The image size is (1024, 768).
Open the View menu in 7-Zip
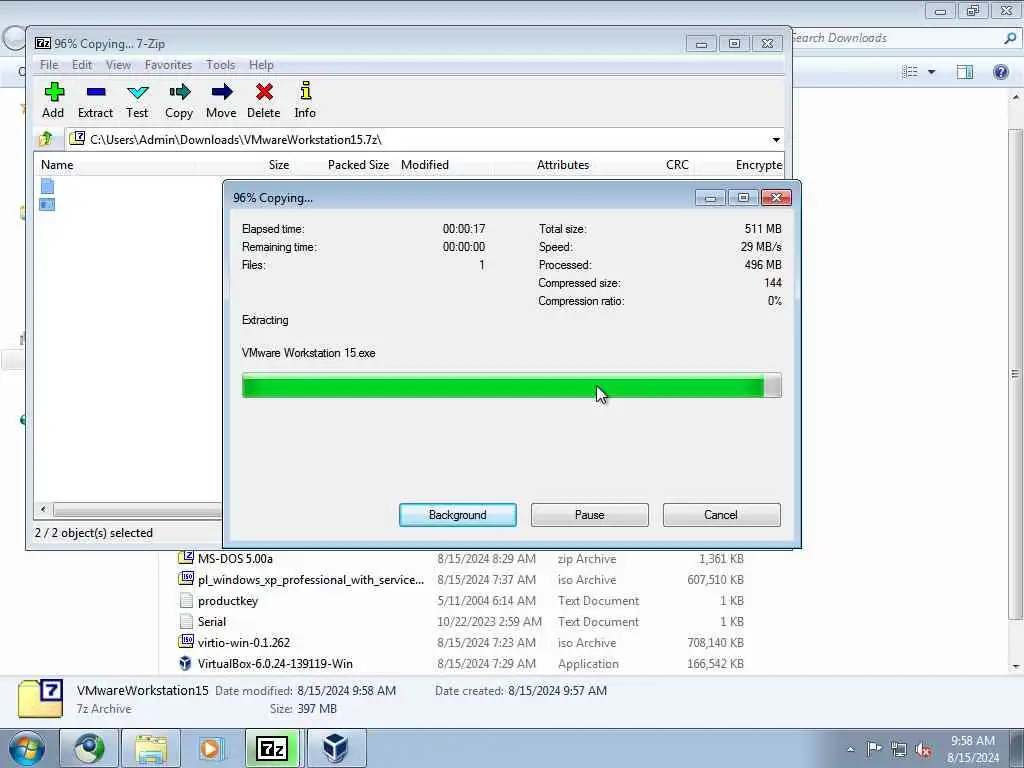[x=118, y=65]
